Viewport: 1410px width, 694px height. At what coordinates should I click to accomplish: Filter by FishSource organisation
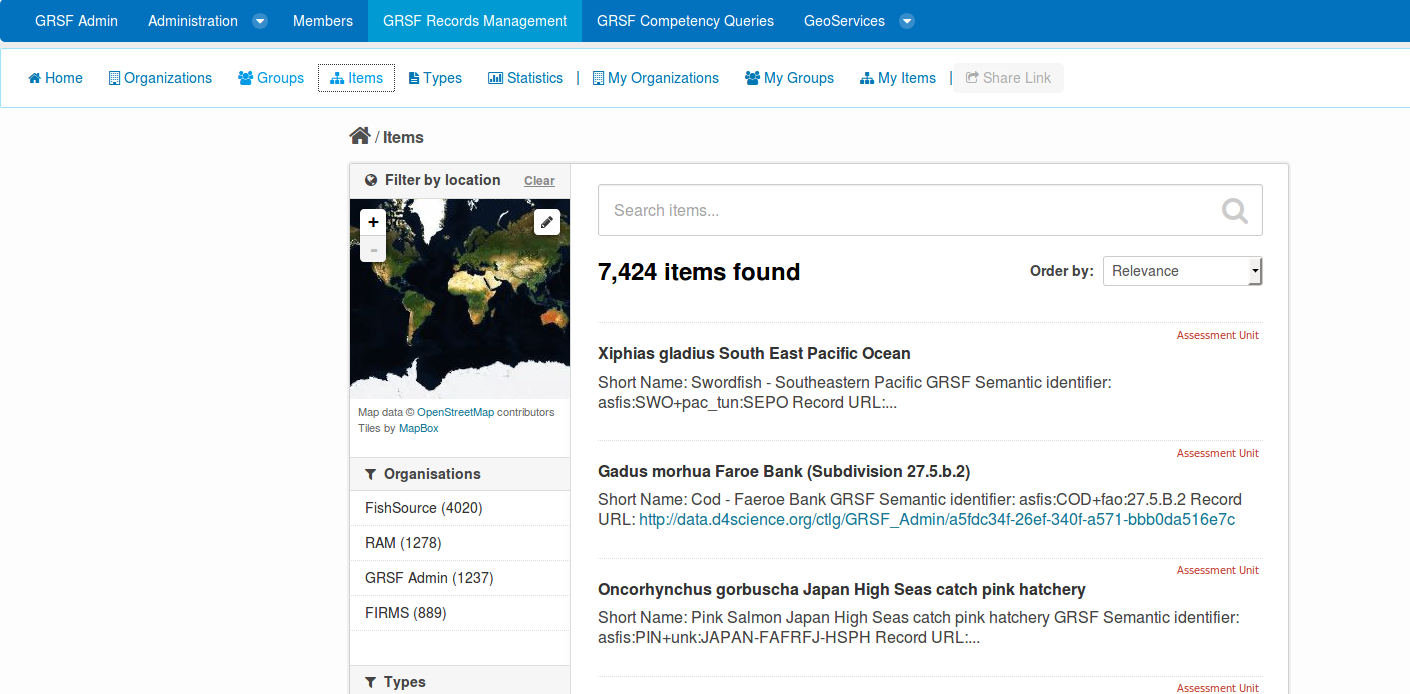(423, 508)
